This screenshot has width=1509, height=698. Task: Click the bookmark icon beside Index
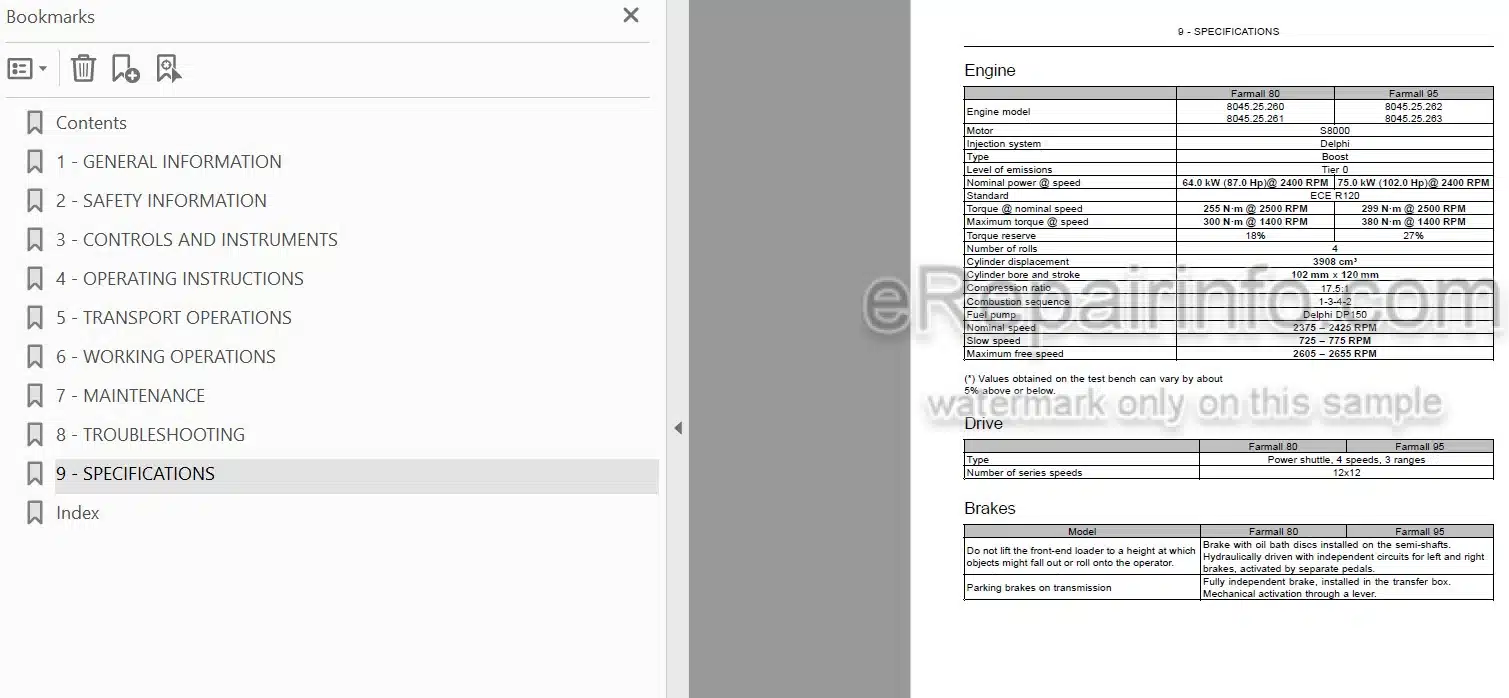tap(35, 513)
